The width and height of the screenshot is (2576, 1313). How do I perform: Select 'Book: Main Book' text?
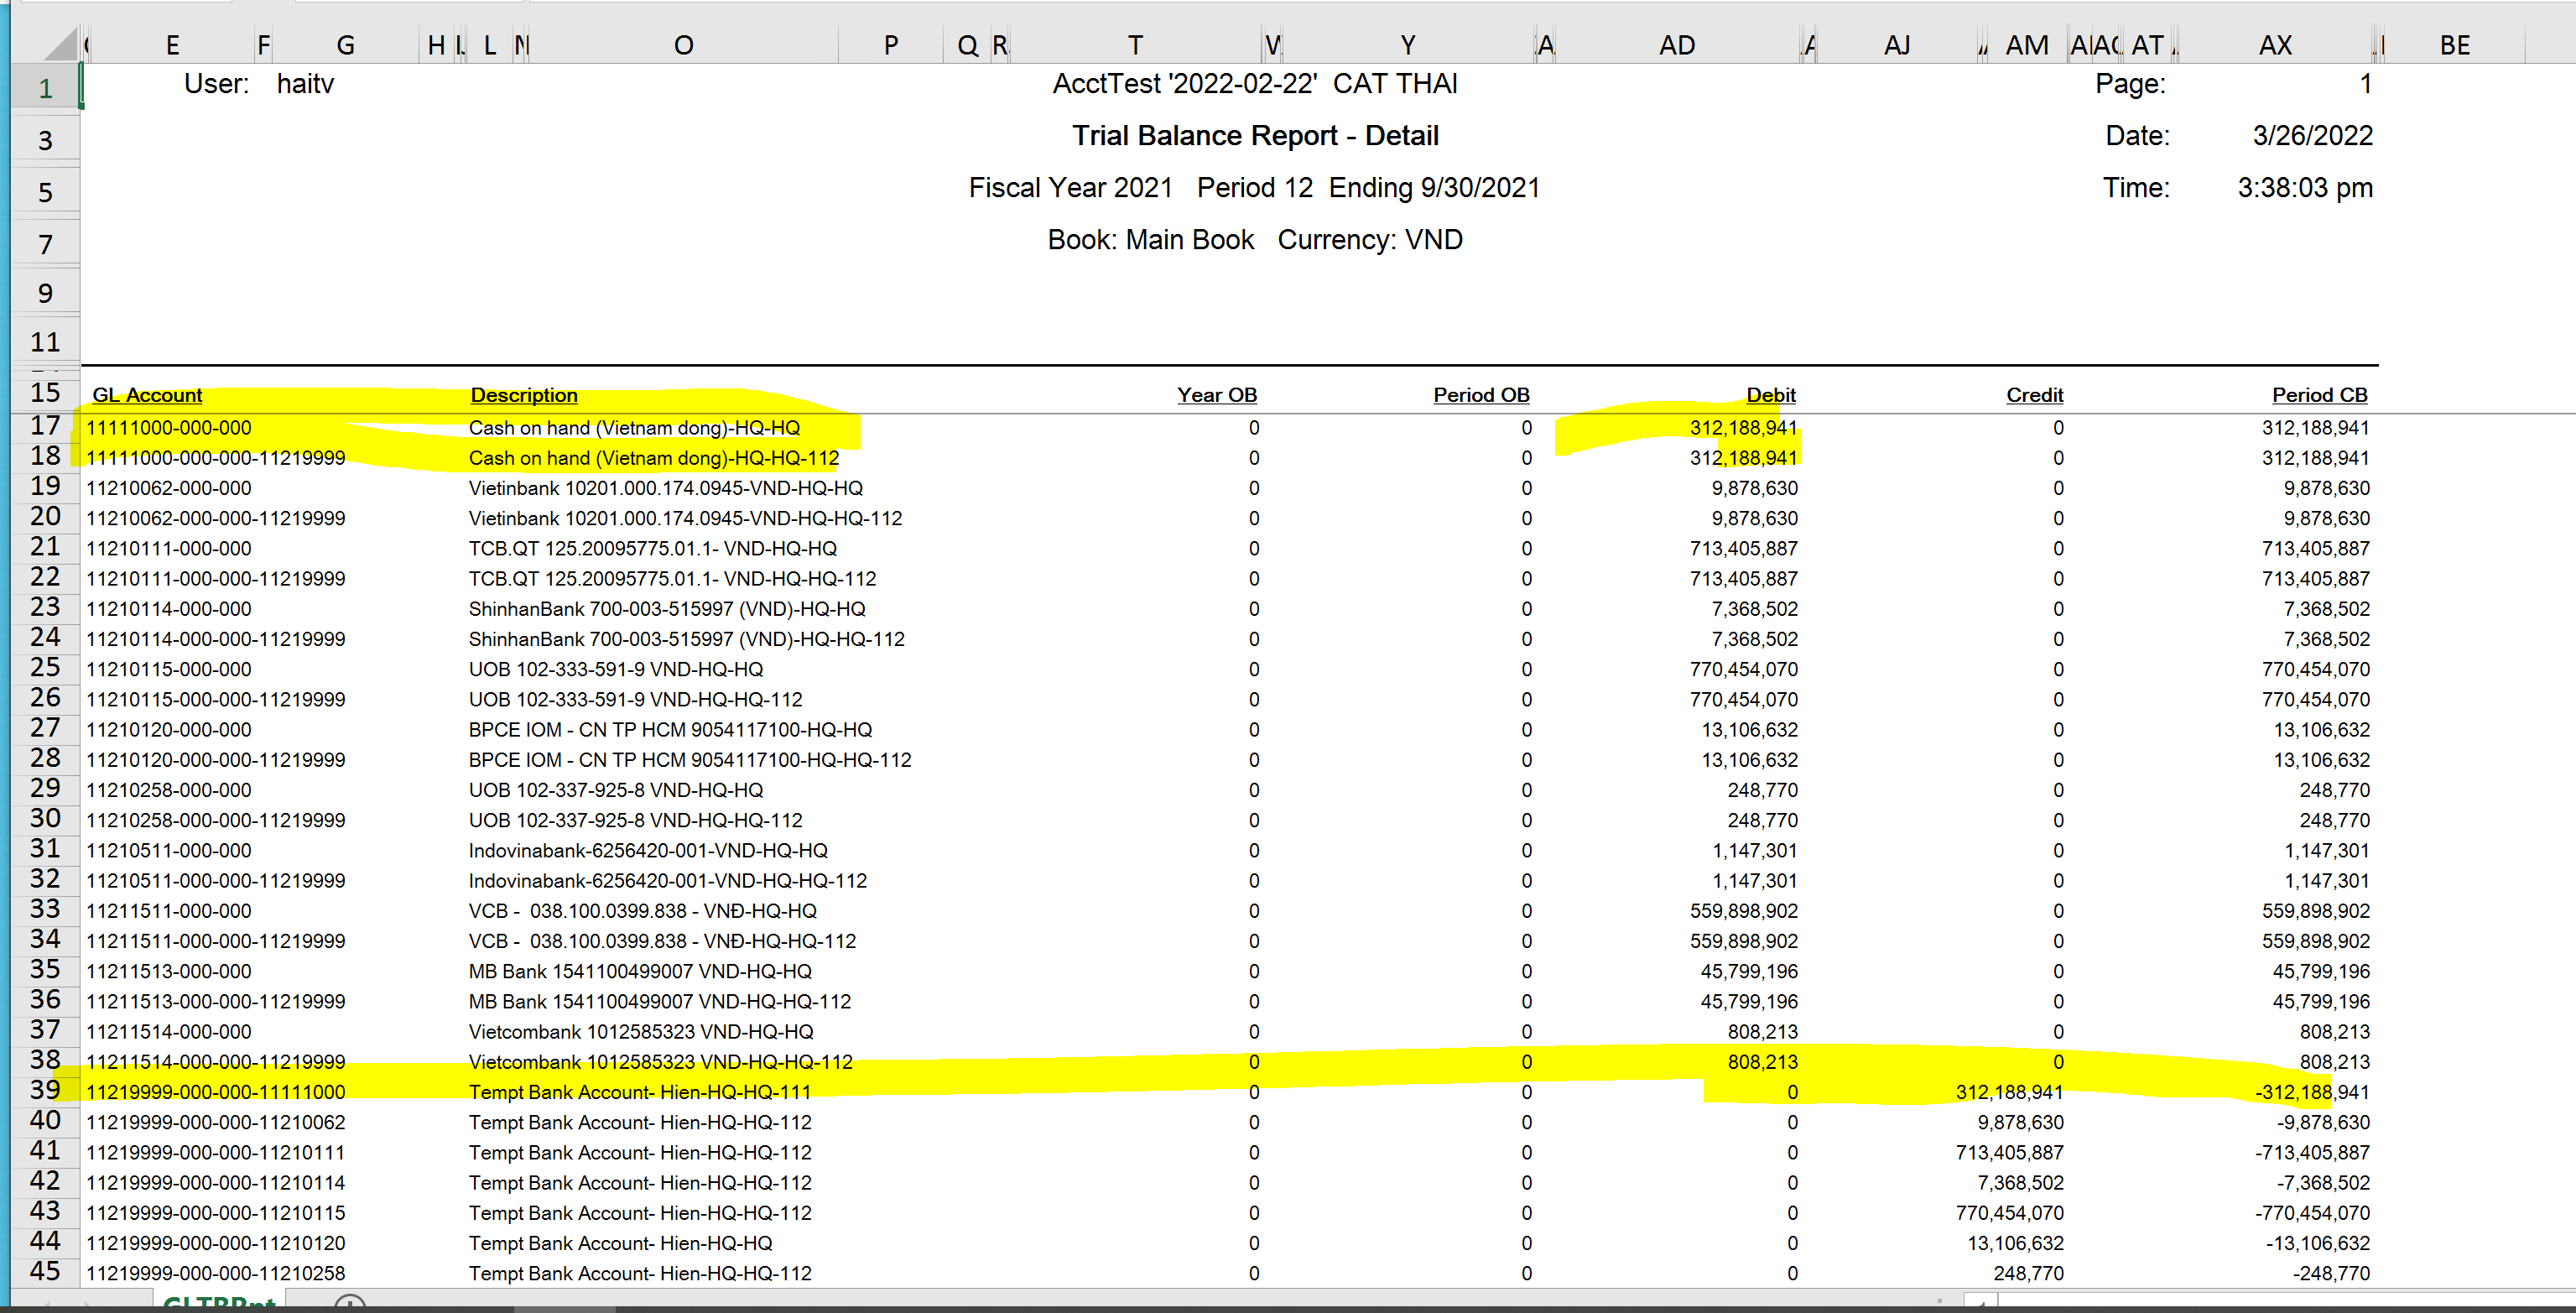pos(1150,240)
